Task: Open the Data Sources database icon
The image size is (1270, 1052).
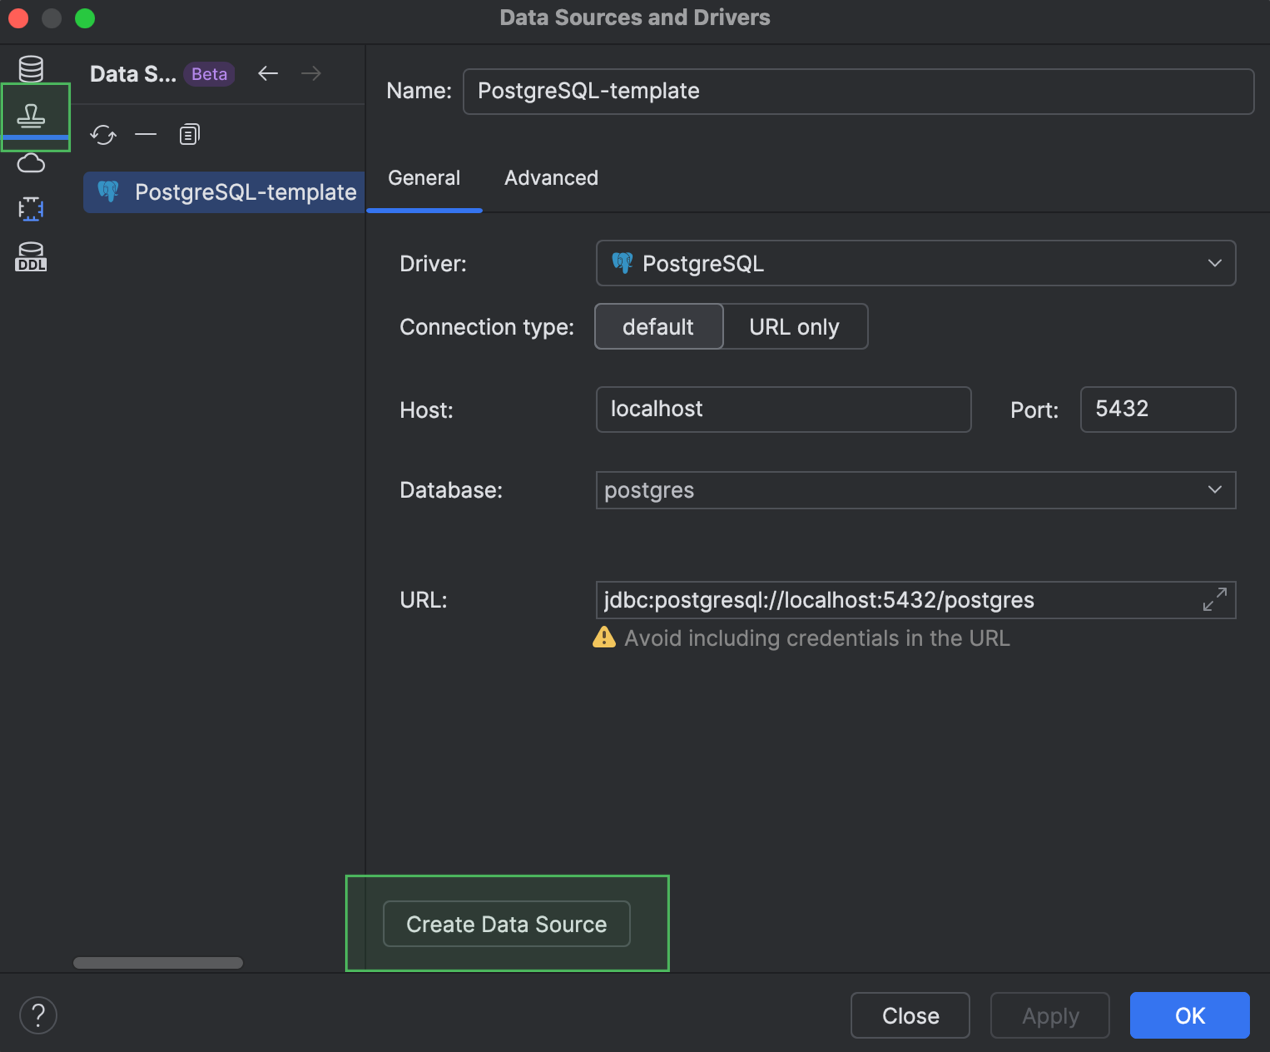Action: [x=31, y=69]
